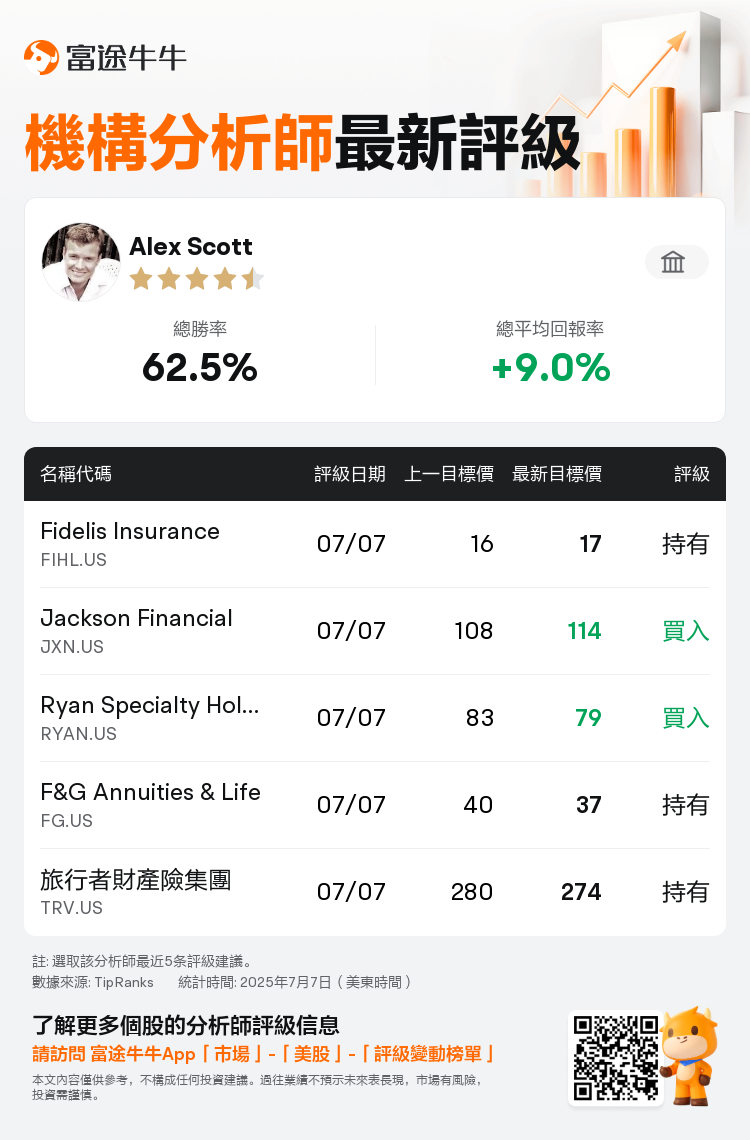
Task: Open the 評級變動榜單 link text
Action: point(428,1053)
